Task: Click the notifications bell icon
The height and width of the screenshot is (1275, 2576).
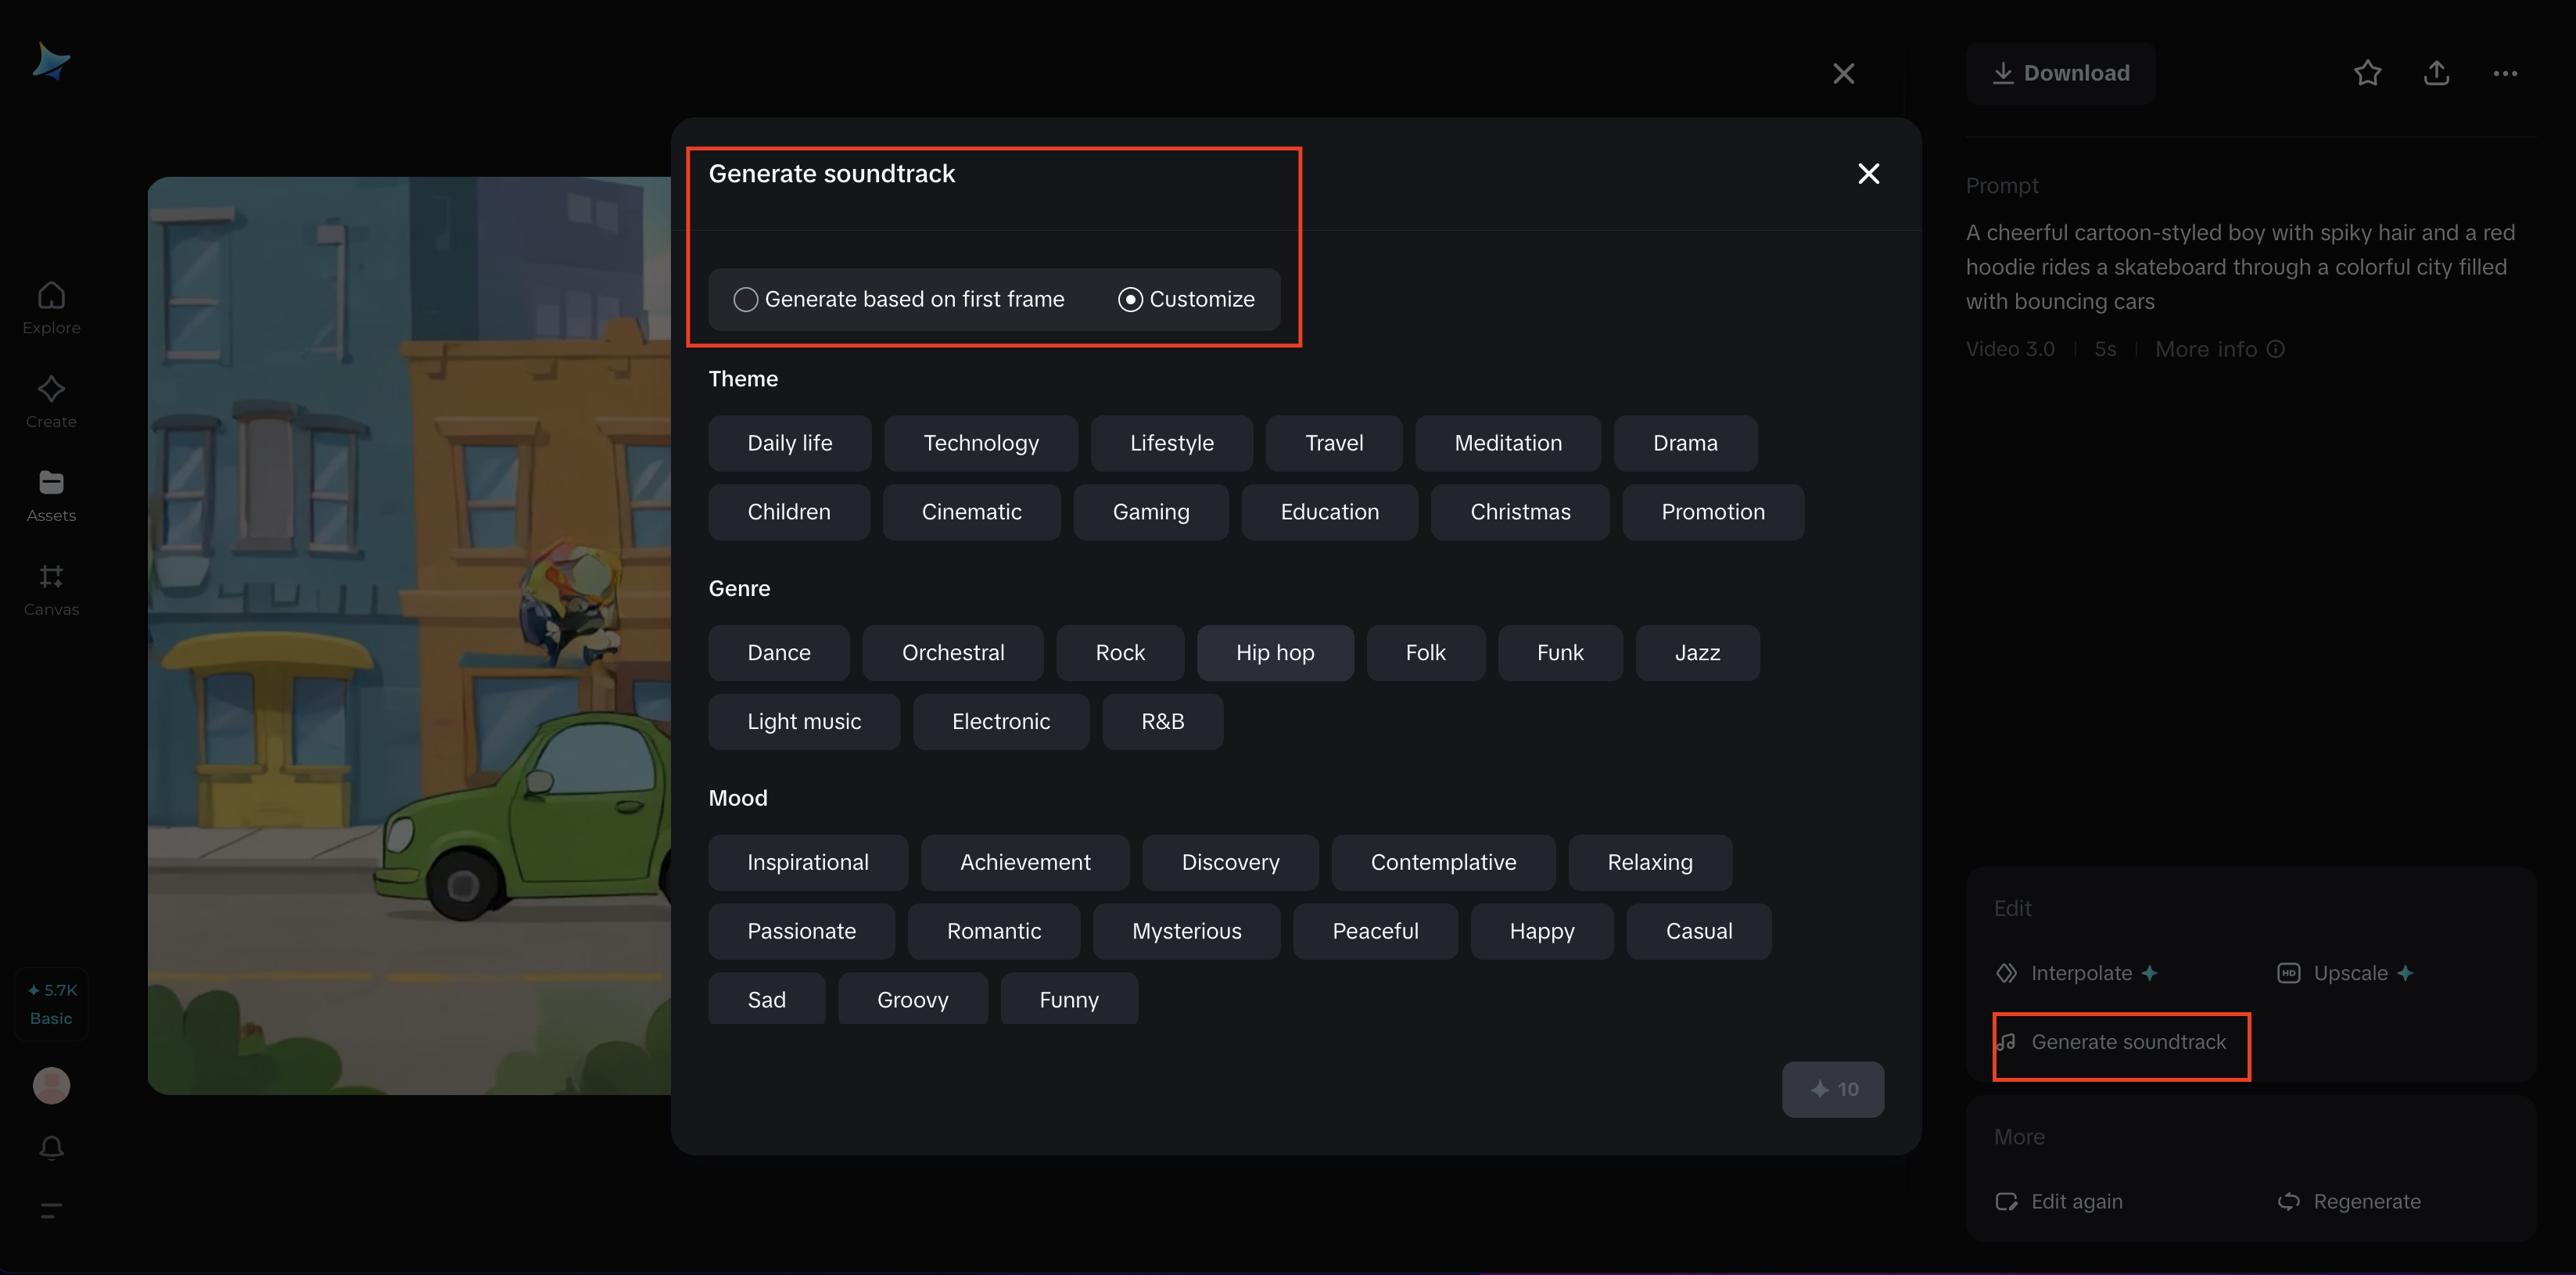Action: coord(51,1147)
